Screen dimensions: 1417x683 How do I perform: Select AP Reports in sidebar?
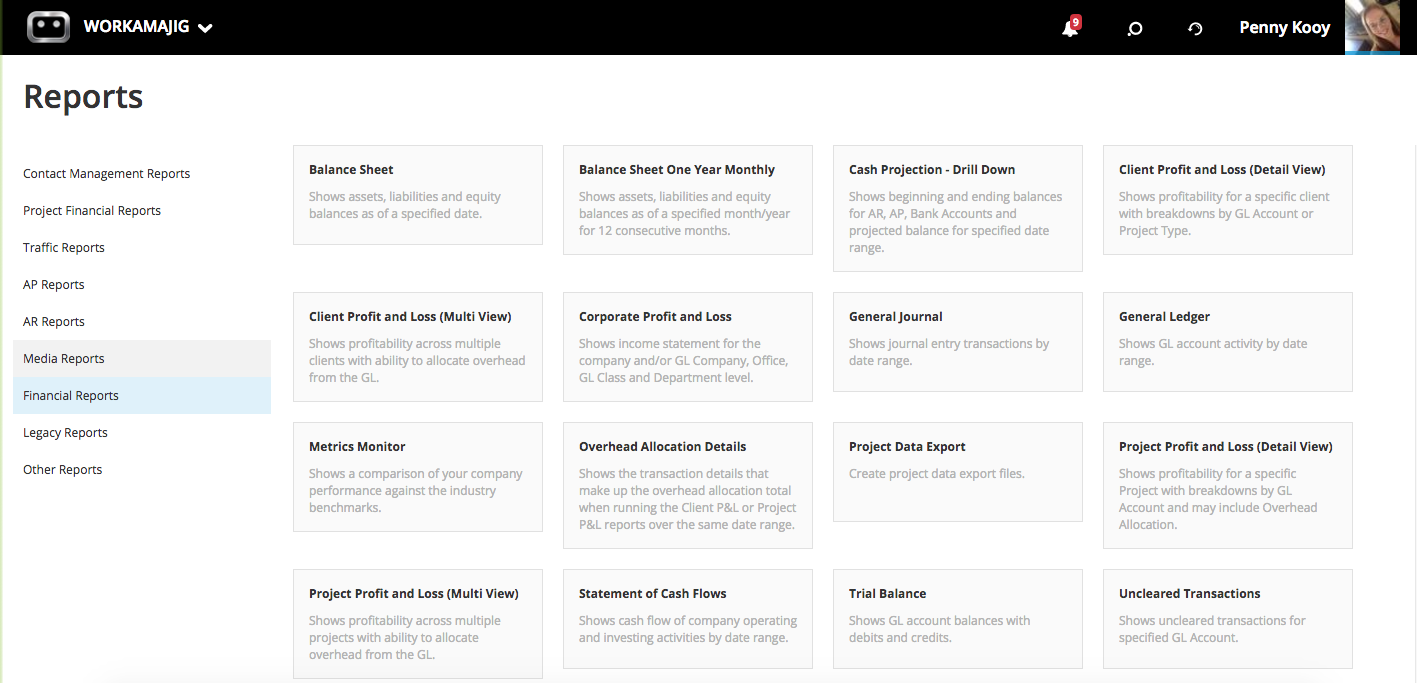(x=54, y=285)
